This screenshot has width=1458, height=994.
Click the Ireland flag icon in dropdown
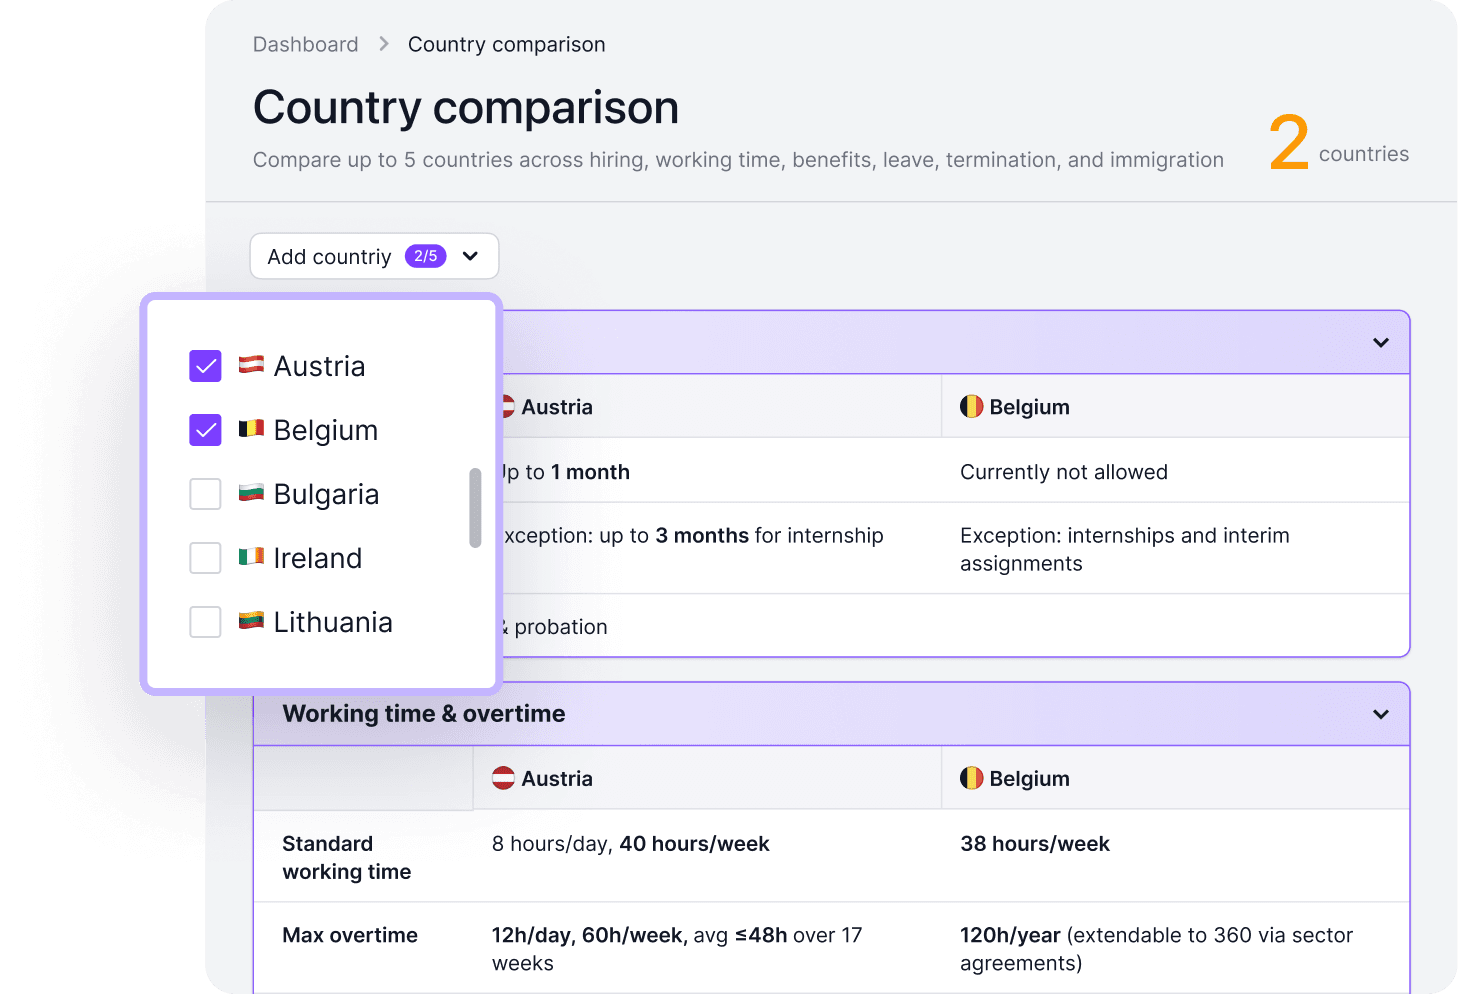(x=251, y=557)
